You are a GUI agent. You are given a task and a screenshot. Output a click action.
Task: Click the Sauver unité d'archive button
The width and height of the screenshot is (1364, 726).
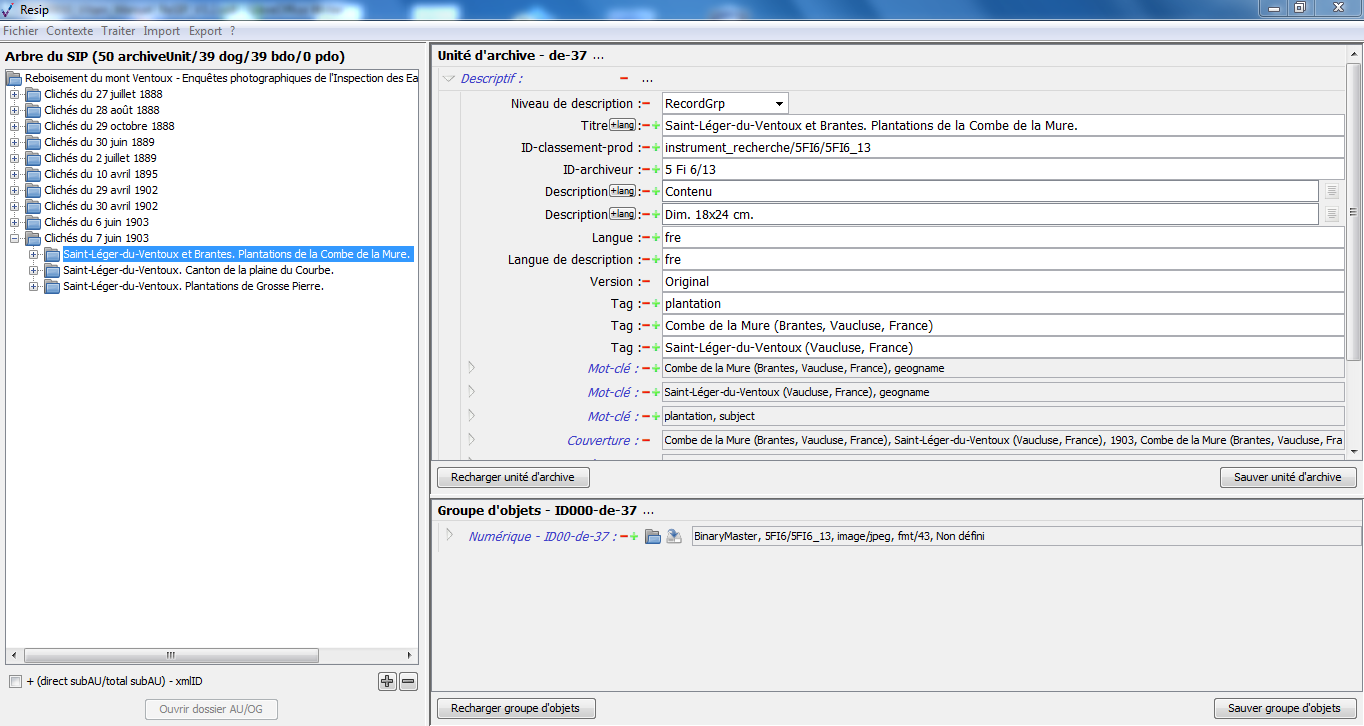(x=1287, y=477)
